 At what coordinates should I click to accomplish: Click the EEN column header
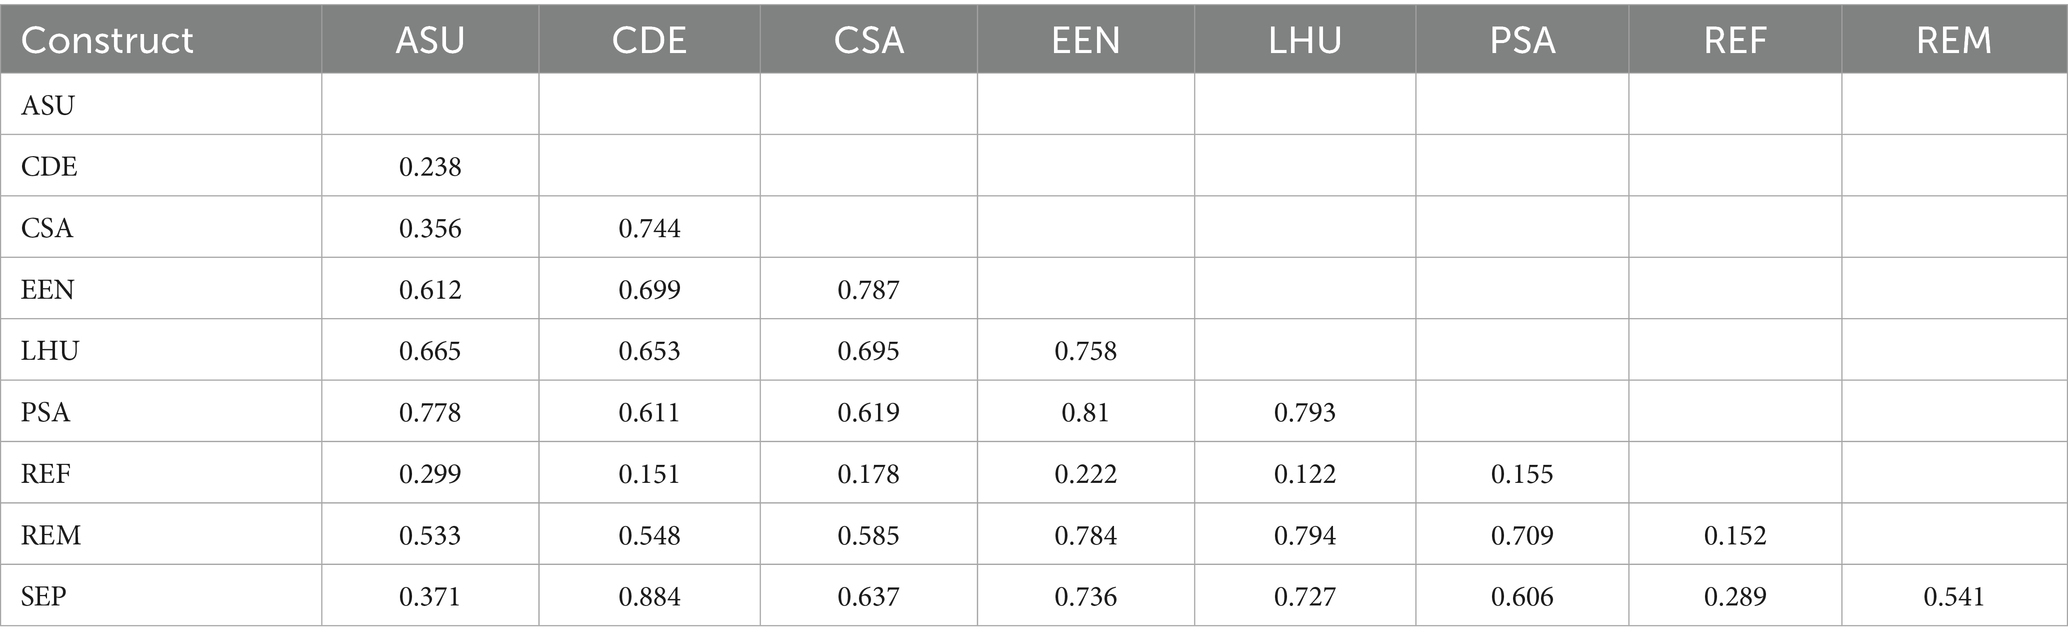pos(1085,40)
